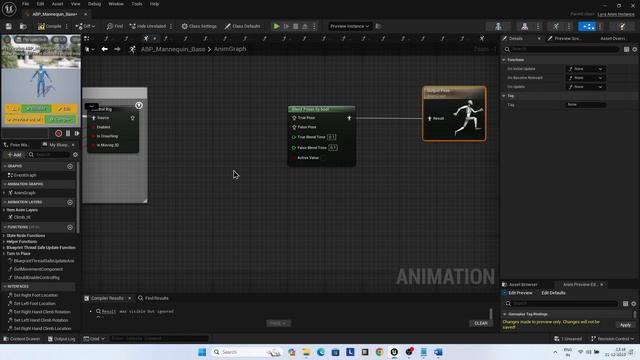Click the Add button in My Blueprint
The image size is (640, 360).
click(14, 155)
